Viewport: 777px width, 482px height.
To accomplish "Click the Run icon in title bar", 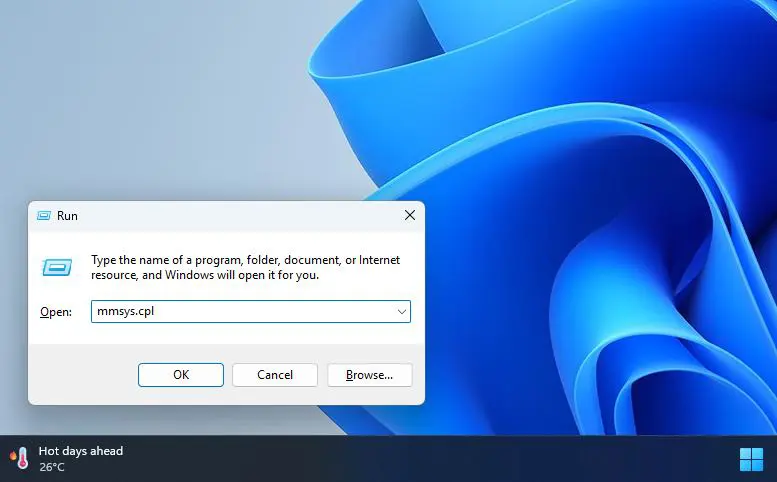I will point(44,215).
